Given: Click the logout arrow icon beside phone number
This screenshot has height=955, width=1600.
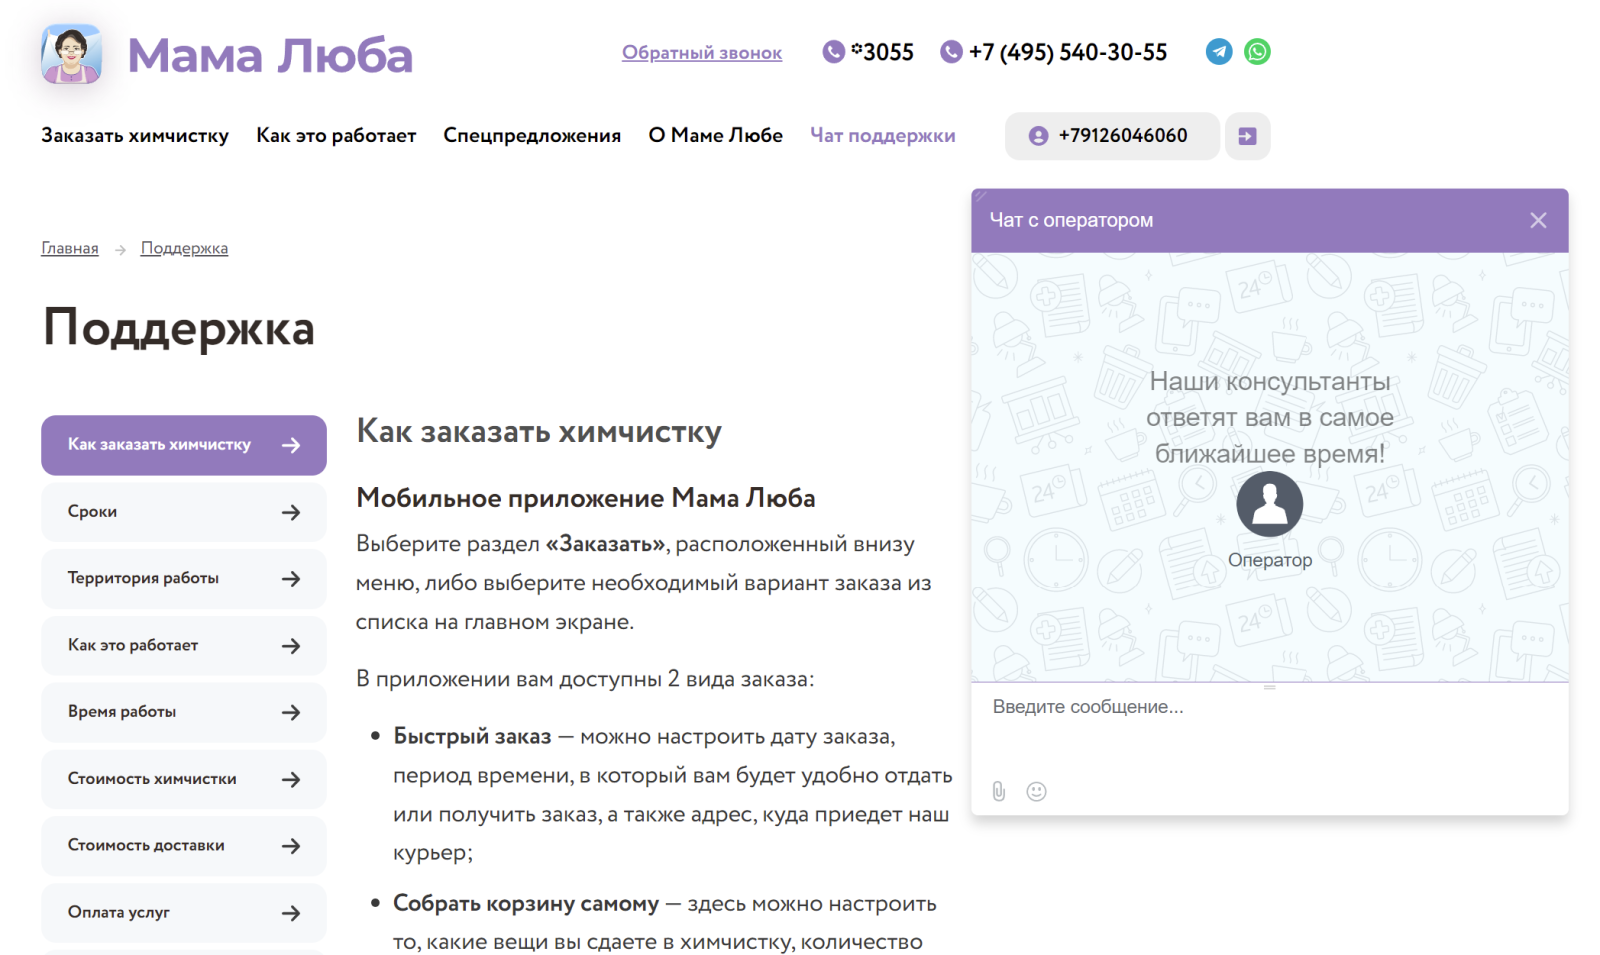Looking at the screenshot, I should click(x=1247, y=136).
